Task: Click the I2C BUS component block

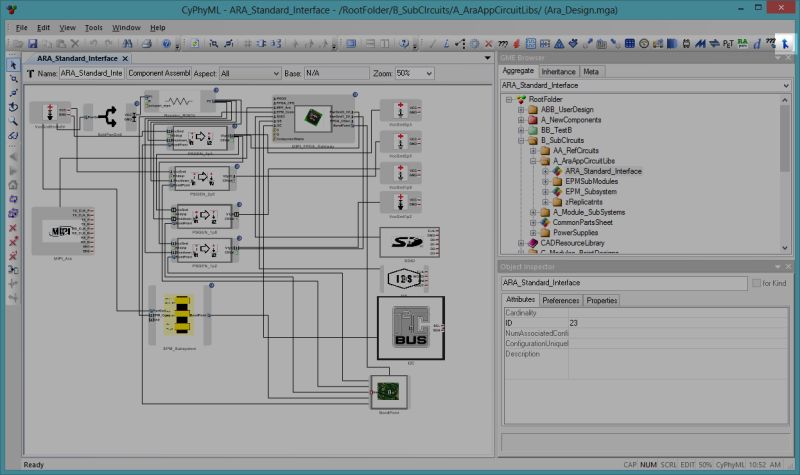Action: click(x=411, y=328)
